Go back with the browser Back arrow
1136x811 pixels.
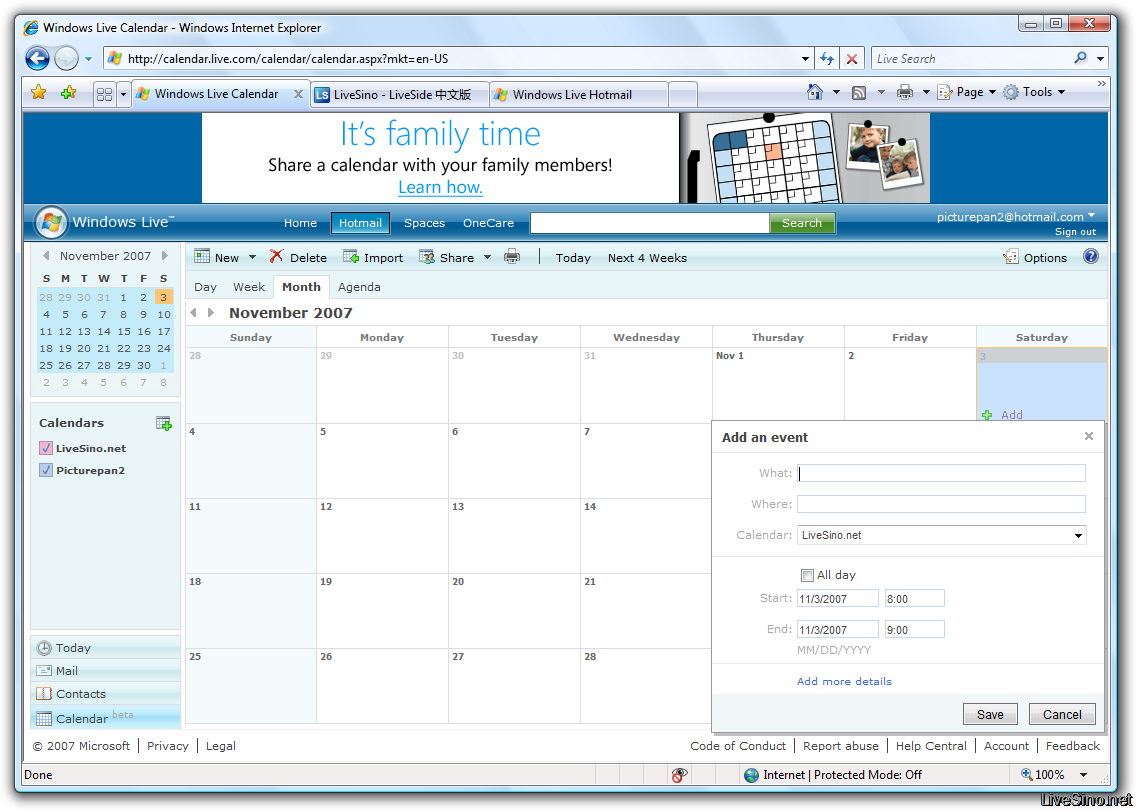(37, 59)
